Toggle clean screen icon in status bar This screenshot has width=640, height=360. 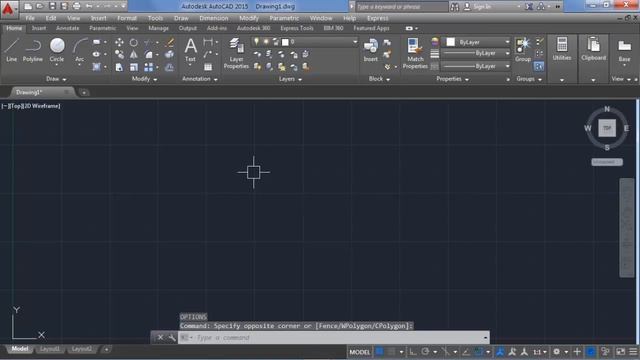pos(620,351)
